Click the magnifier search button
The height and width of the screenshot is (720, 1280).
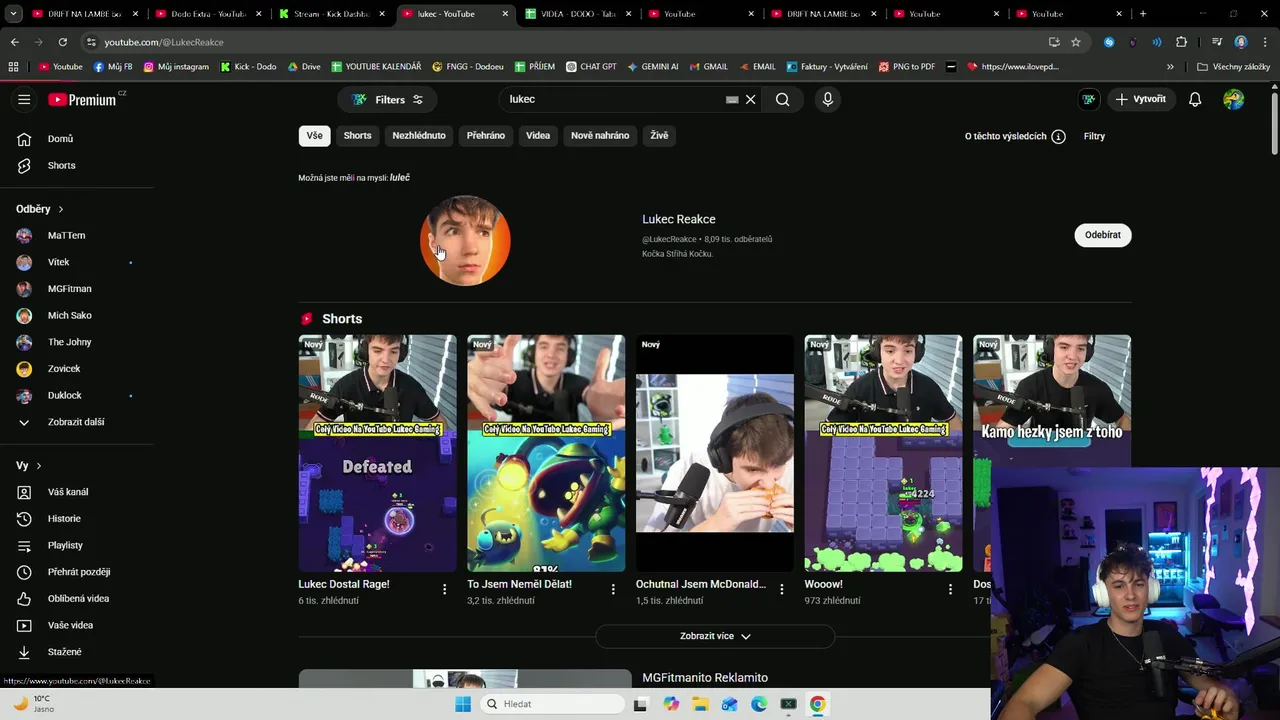coord(782,99)
